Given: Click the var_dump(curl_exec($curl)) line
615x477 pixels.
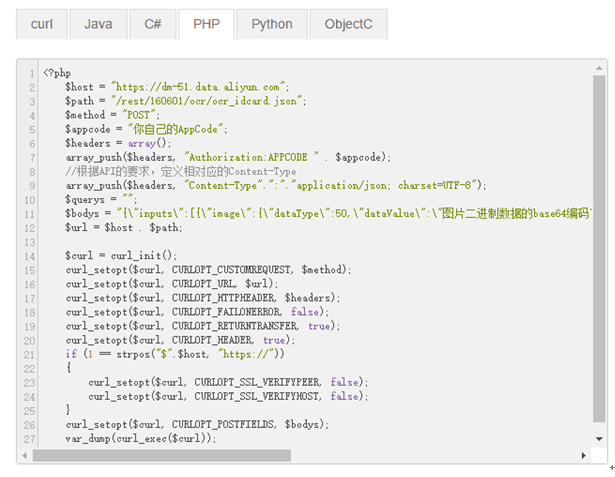Looking at the screenshot, I should point(141,438).
